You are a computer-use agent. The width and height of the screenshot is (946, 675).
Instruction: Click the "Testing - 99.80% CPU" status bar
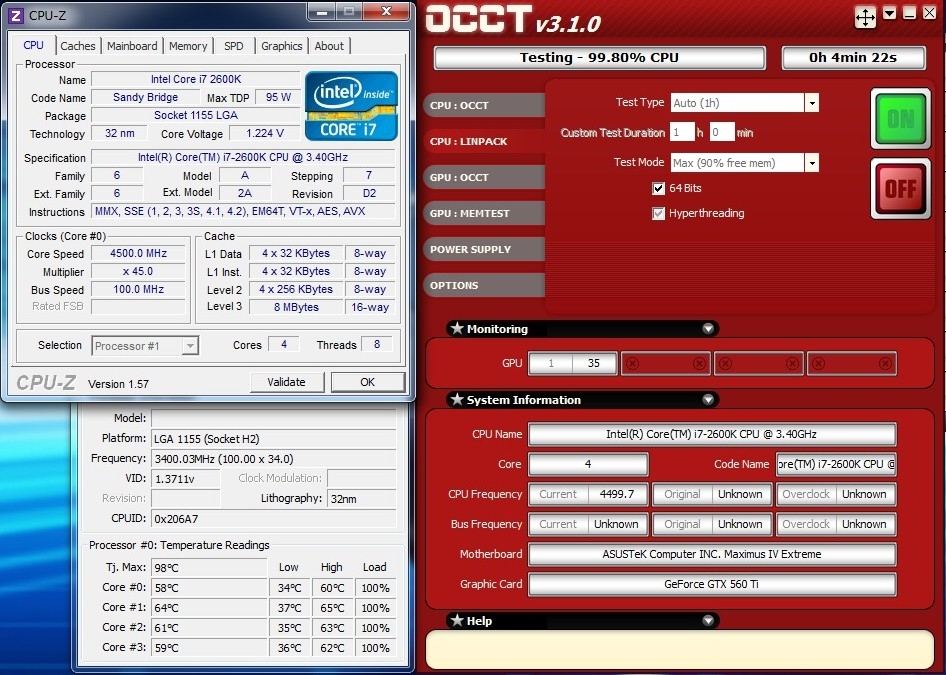click(600, 58)
